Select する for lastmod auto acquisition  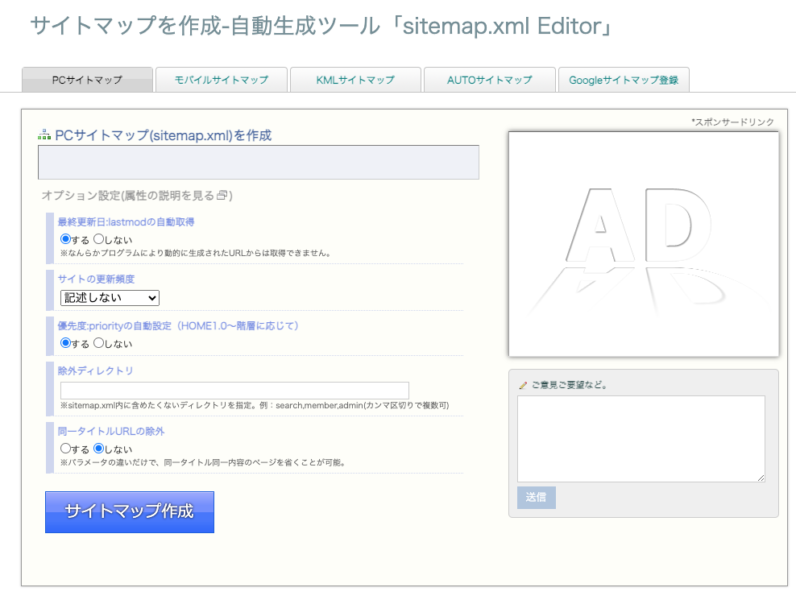pyautogui.click(x=65, y=239)
